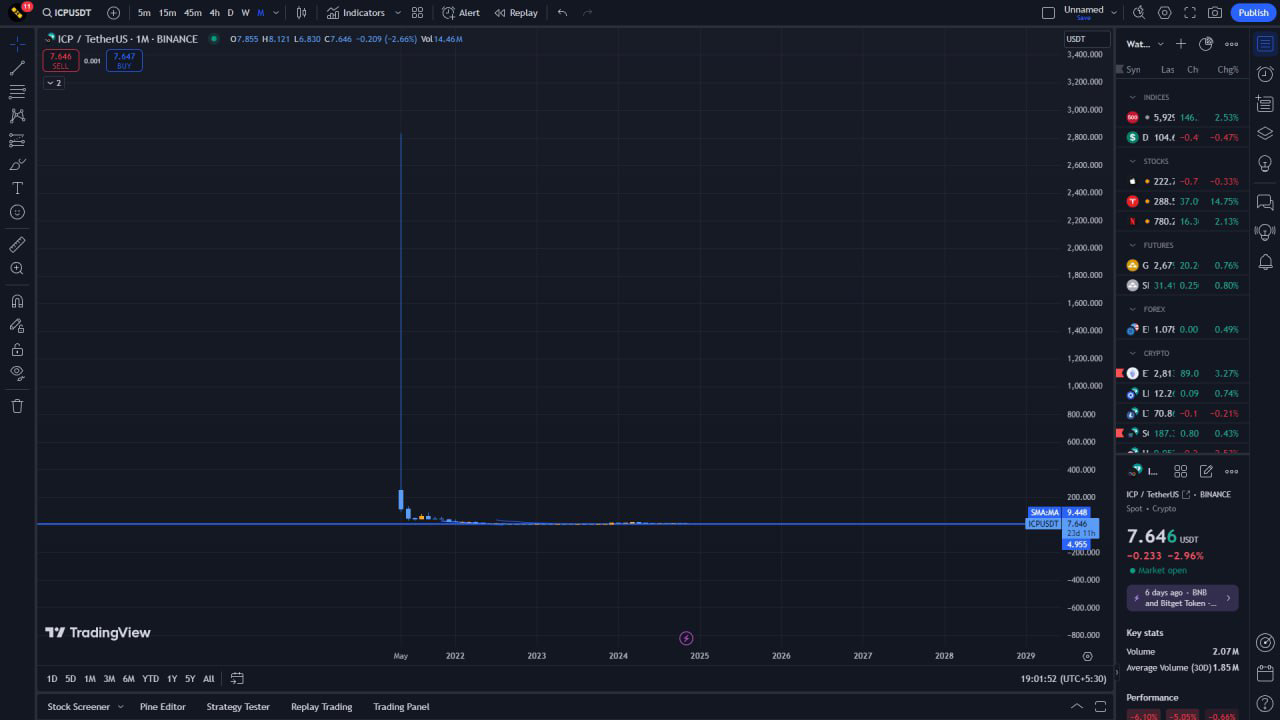This screenshot has height=720, width=1280.
Task: Expand Unnamed layout menu arrow
Action: [x=1114, y=13]
